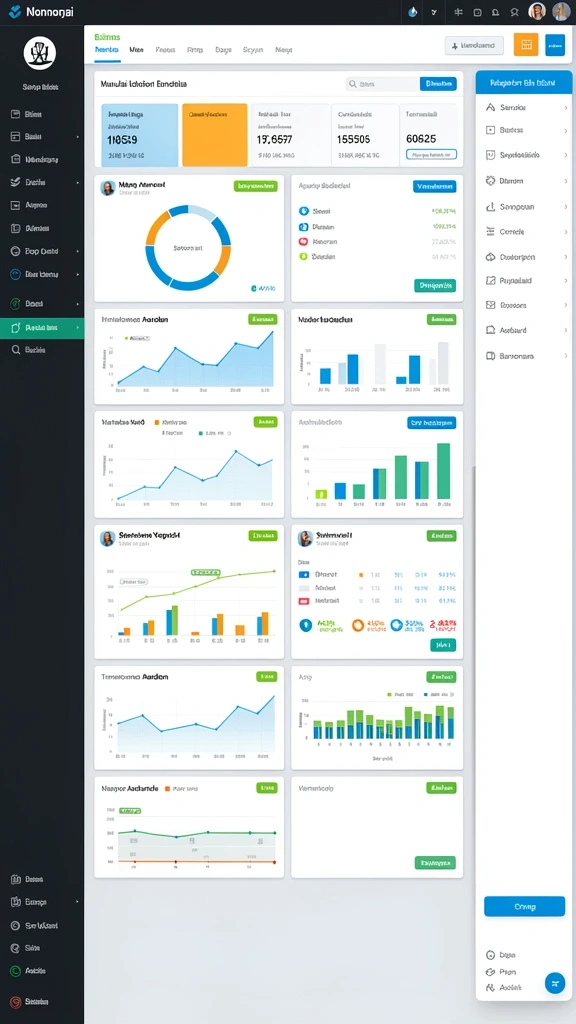Viewport: 576px width, 1024px height.
Task: Click the green button in the donut chart card
Action: pos(255,186)
